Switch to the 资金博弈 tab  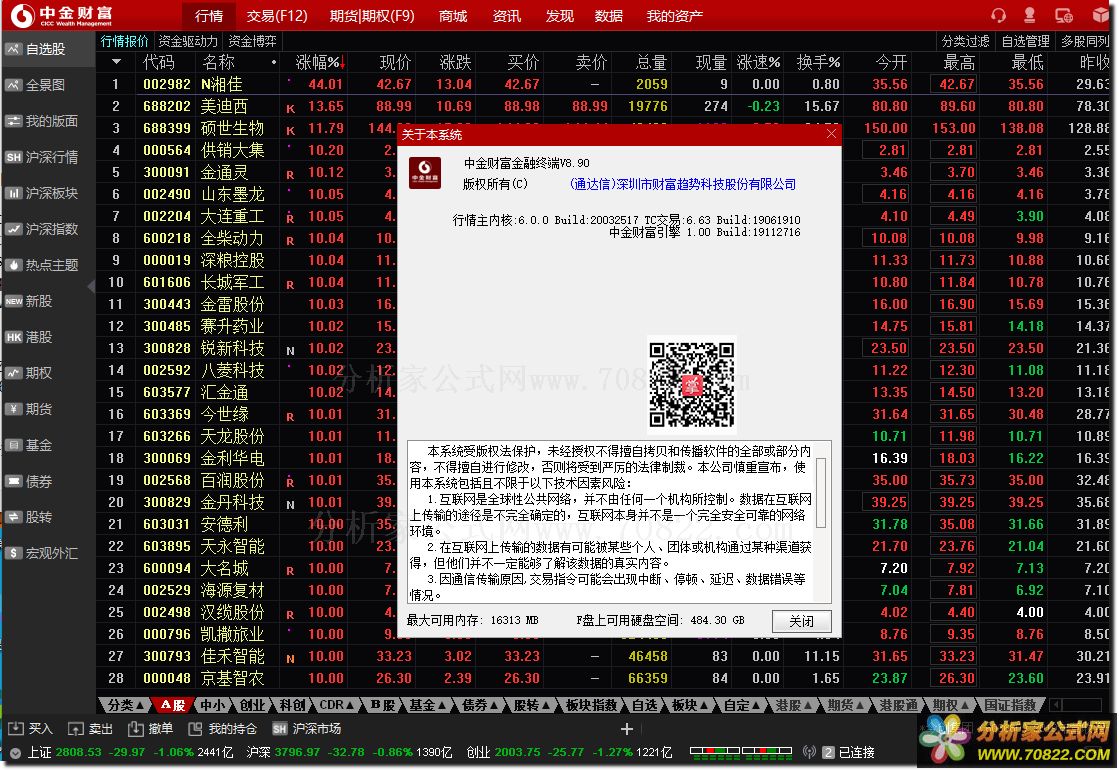252,41
